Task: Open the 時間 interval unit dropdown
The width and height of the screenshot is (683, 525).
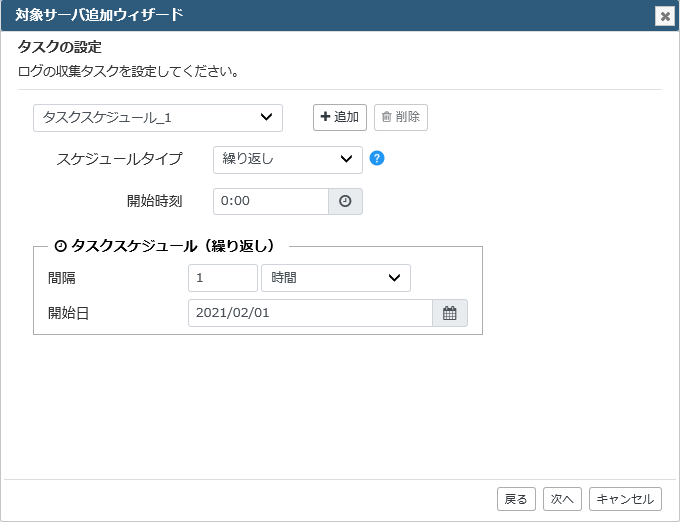Action: click(x=336, y=278)
